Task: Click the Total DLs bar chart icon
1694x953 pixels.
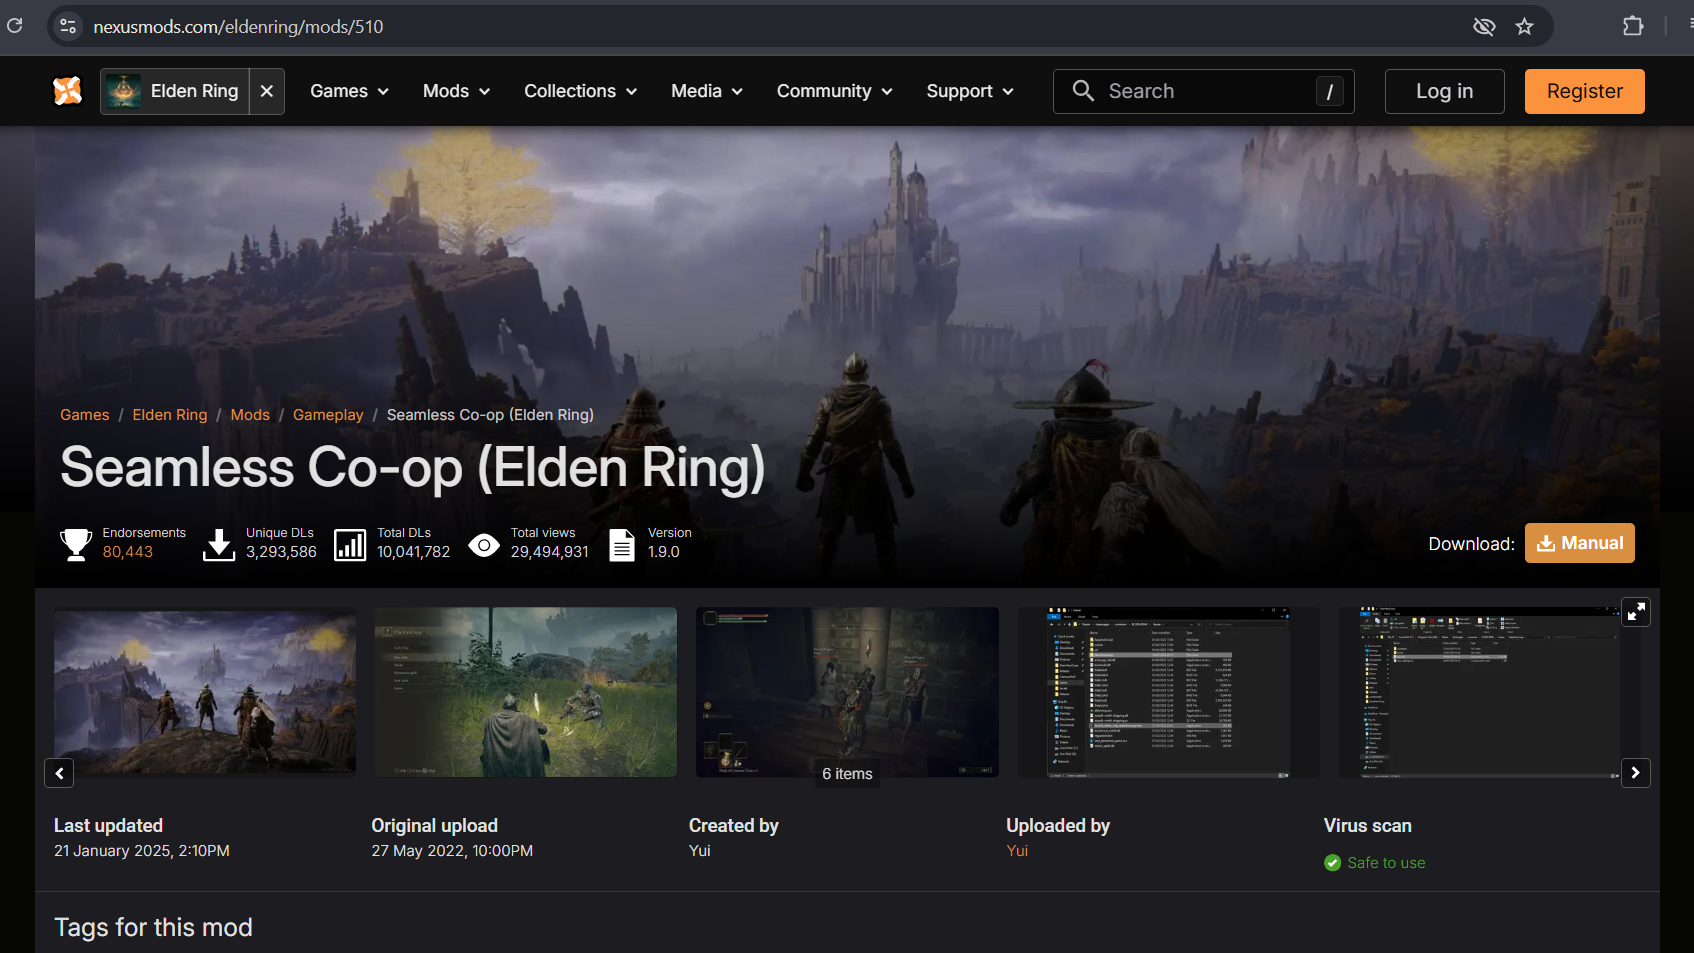Action: pos(350,544)
